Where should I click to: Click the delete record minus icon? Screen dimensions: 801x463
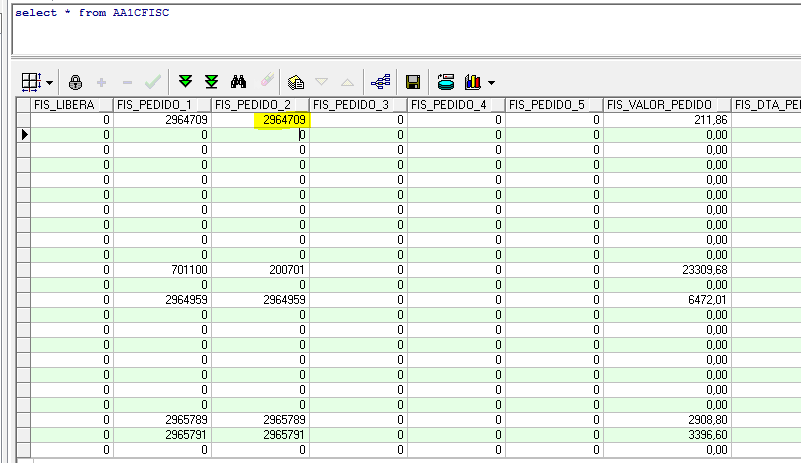point(127,82)
